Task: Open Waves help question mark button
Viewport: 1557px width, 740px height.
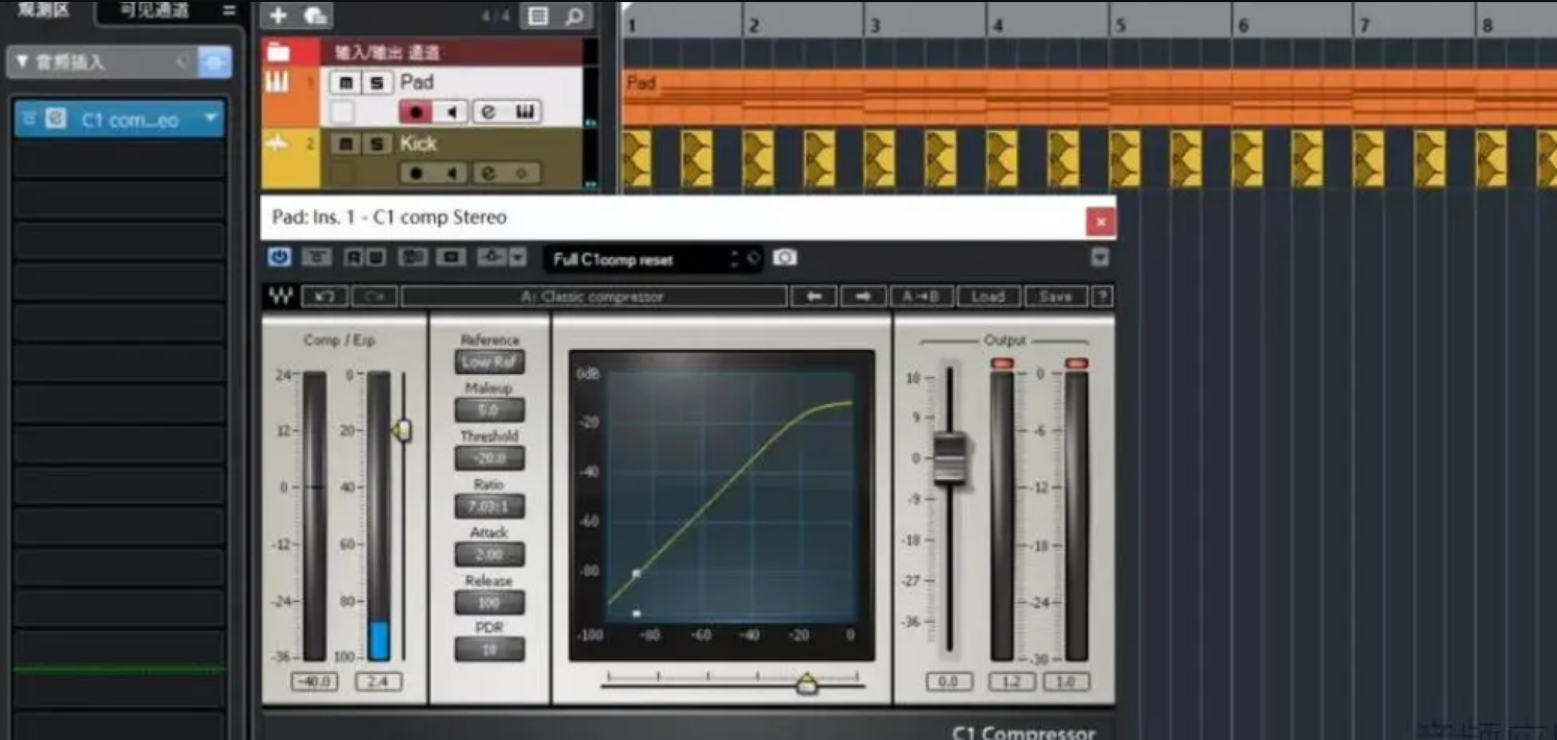Action: [1102, 296]
